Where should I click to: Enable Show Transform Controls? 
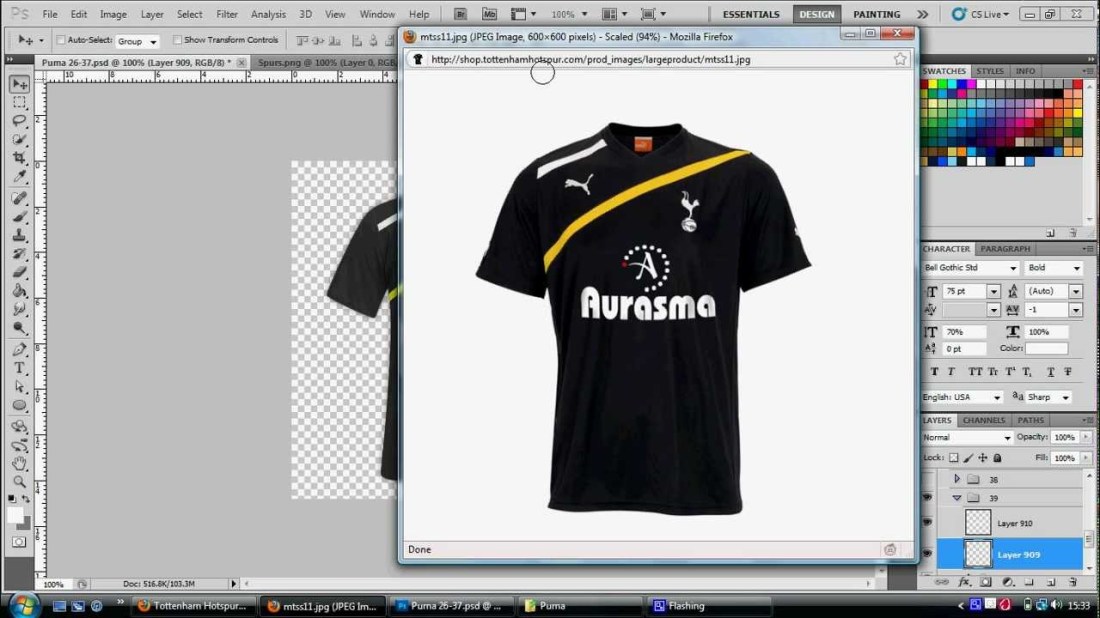179,40
